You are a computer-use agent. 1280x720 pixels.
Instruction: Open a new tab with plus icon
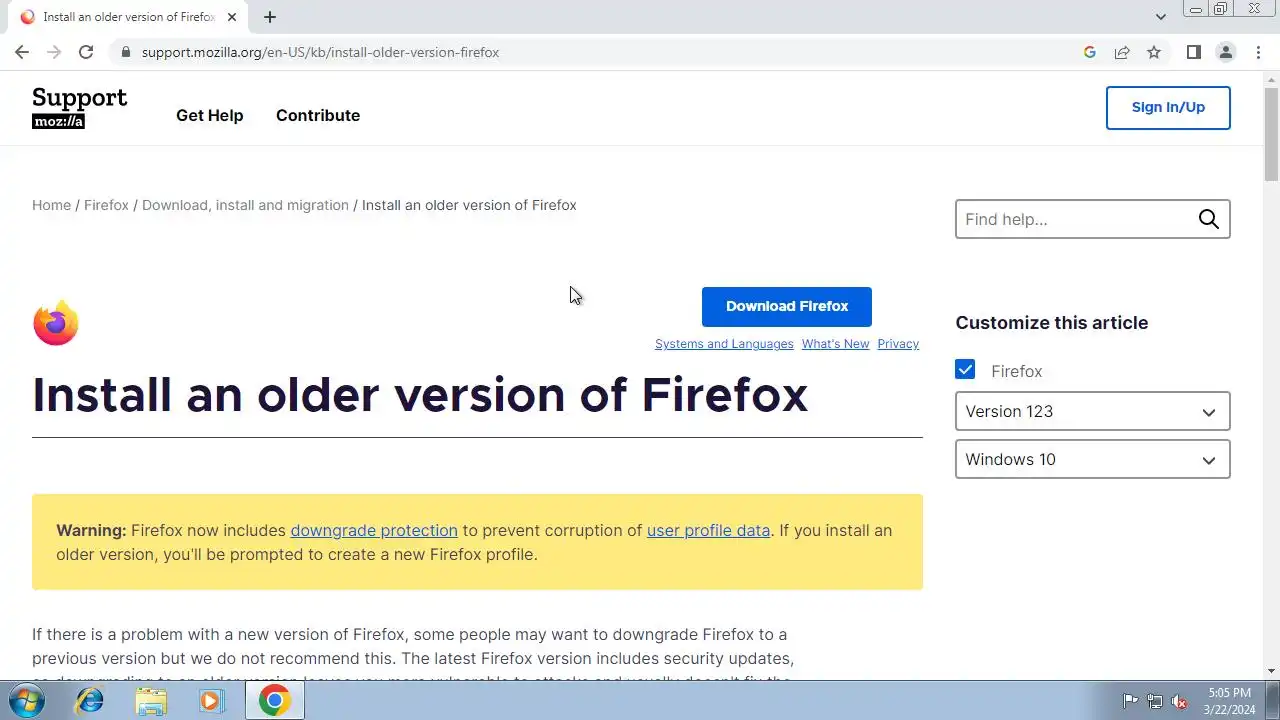tap(270, 17)
